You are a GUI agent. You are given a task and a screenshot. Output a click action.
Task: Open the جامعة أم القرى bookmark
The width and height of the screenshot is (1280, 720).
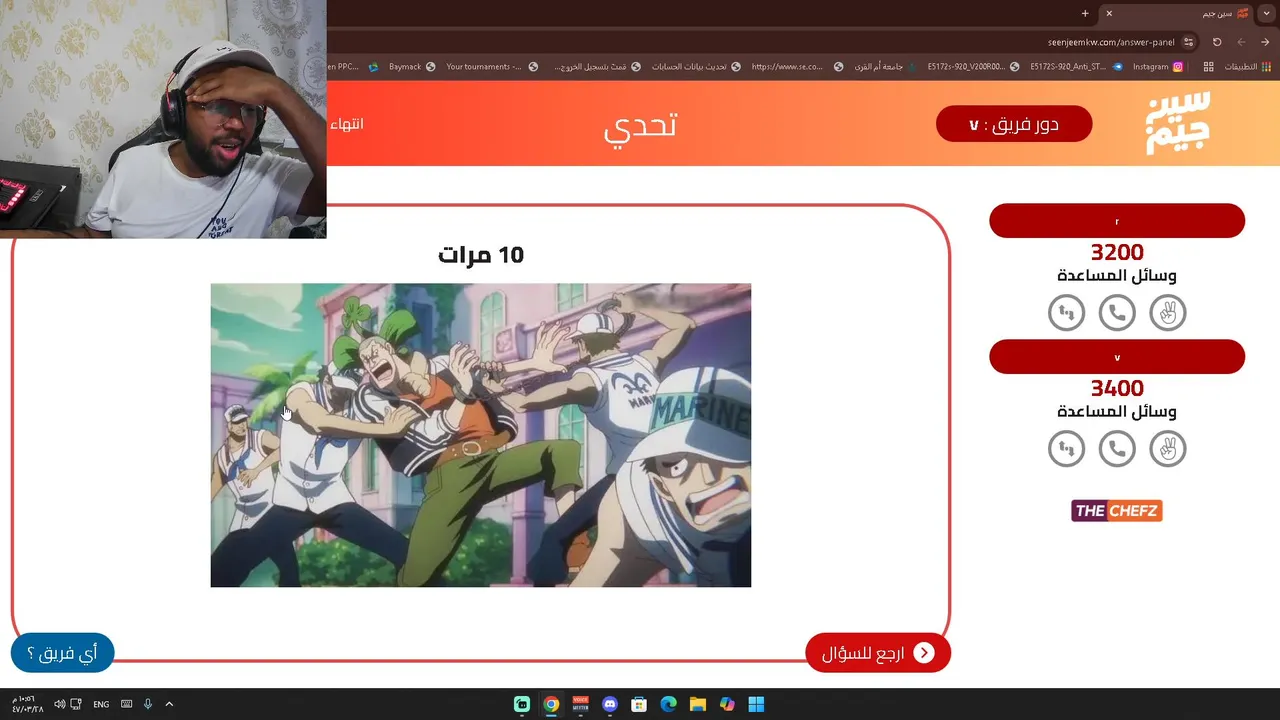887,67
